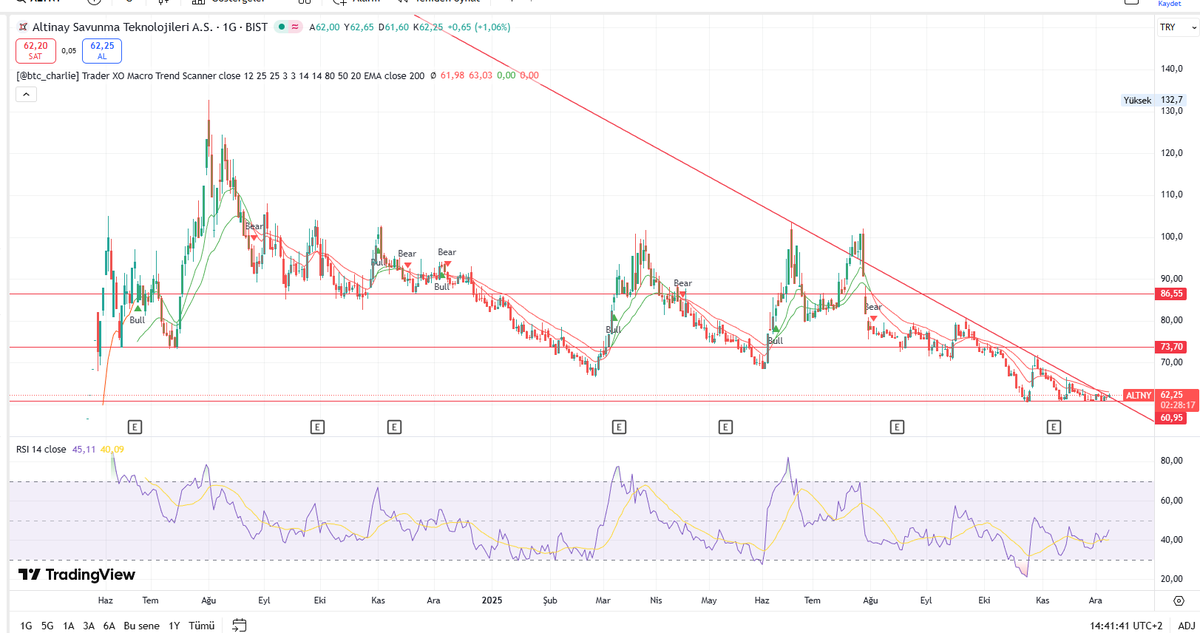Open chart time axis settings gear

[x=1178, y=601]
